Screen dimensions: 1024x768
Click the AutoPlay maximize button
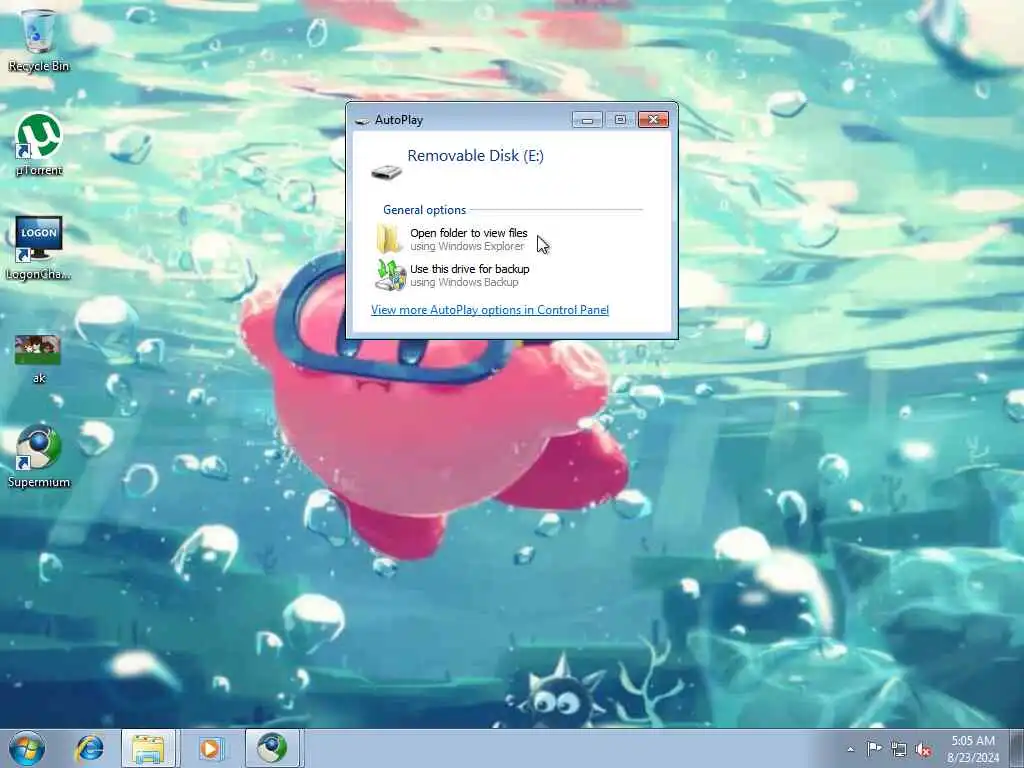coord(620,120)
